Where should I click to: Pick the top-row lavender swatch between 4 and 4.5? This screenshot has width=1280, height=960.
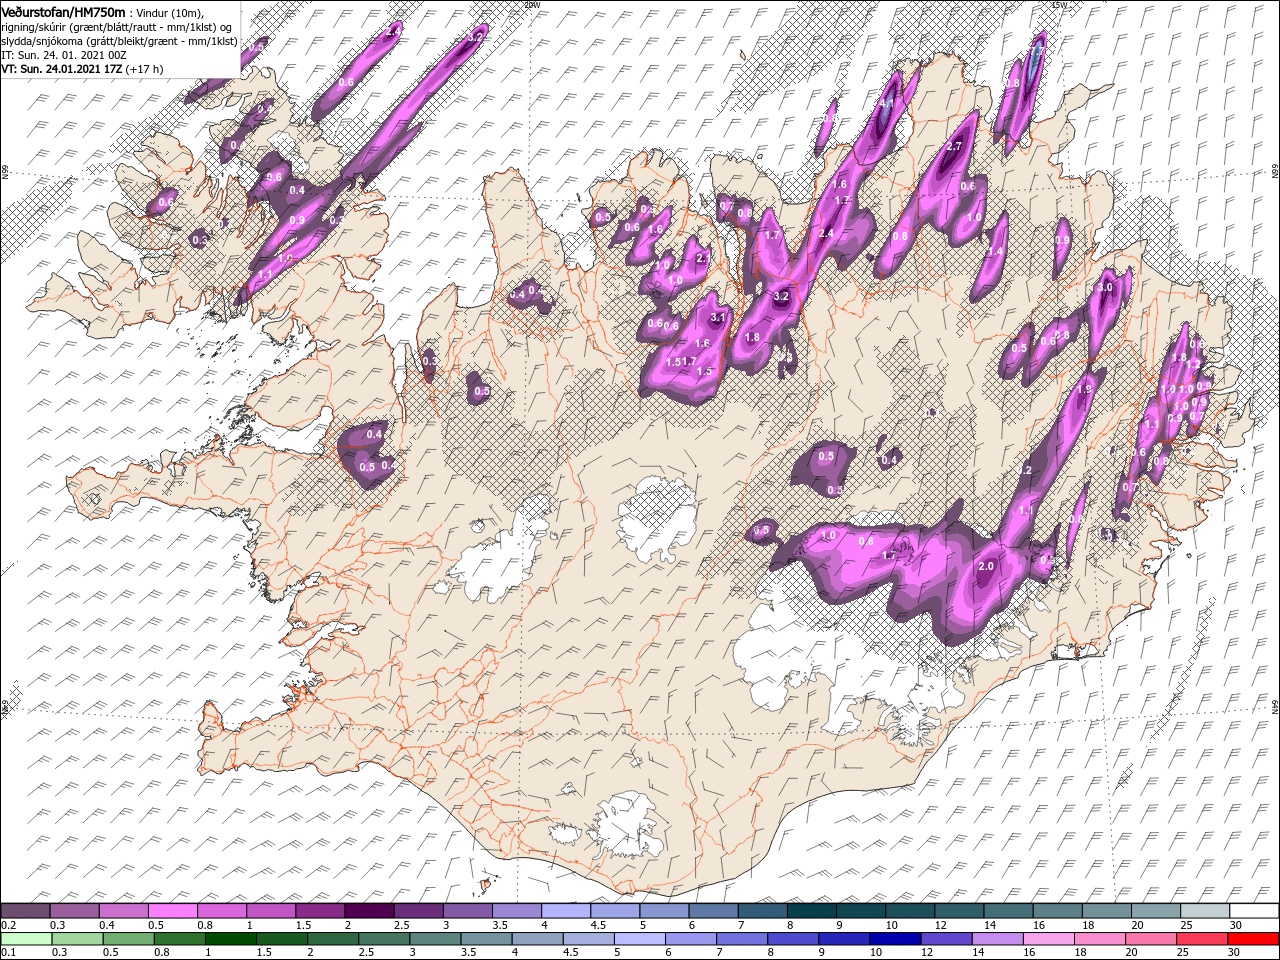(x=566, y=911)
